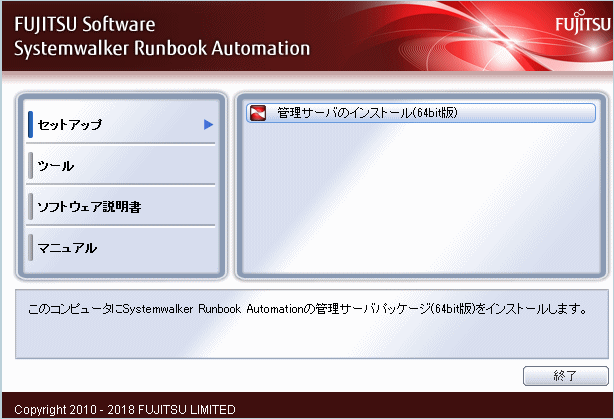The width and height of the screenshot is (614, 419).
Task: Click the Copyright 2010 - 2018 FUJITSU LIMITED text
Action: (125, 410)
